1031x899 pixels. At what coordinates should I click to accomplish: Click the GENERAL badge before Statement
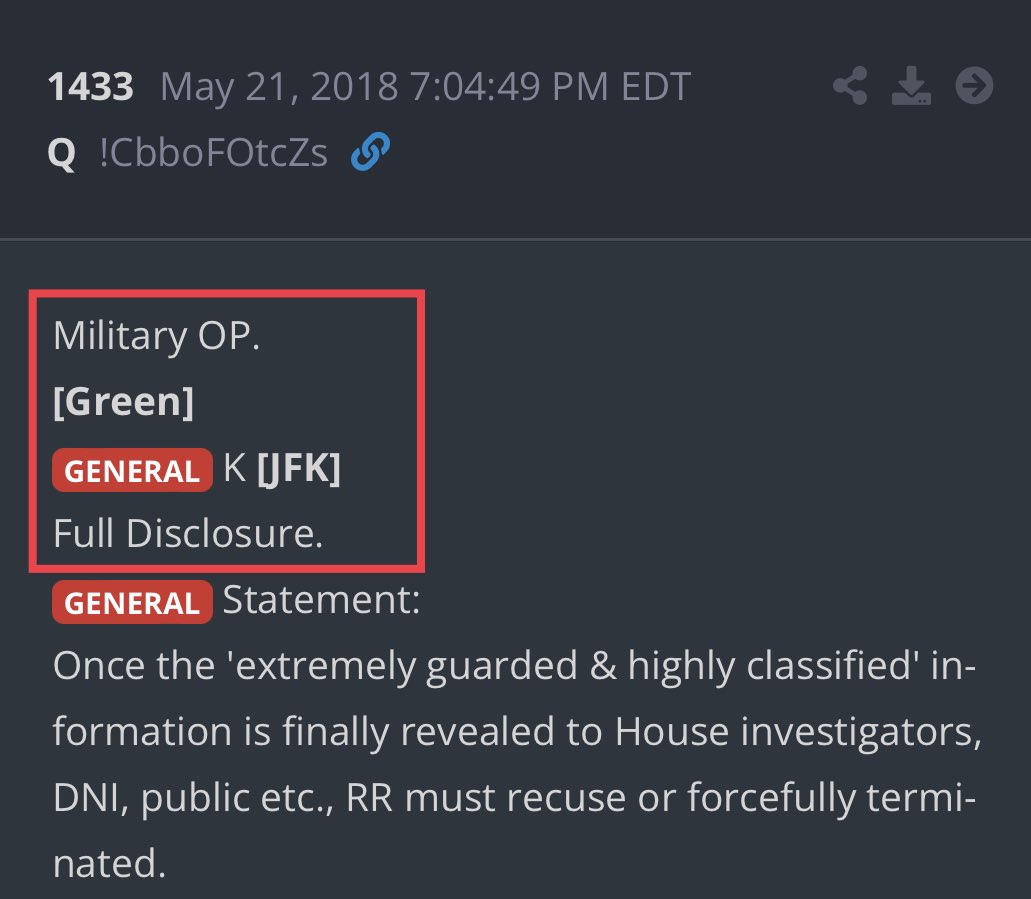(x=132, y=603)
